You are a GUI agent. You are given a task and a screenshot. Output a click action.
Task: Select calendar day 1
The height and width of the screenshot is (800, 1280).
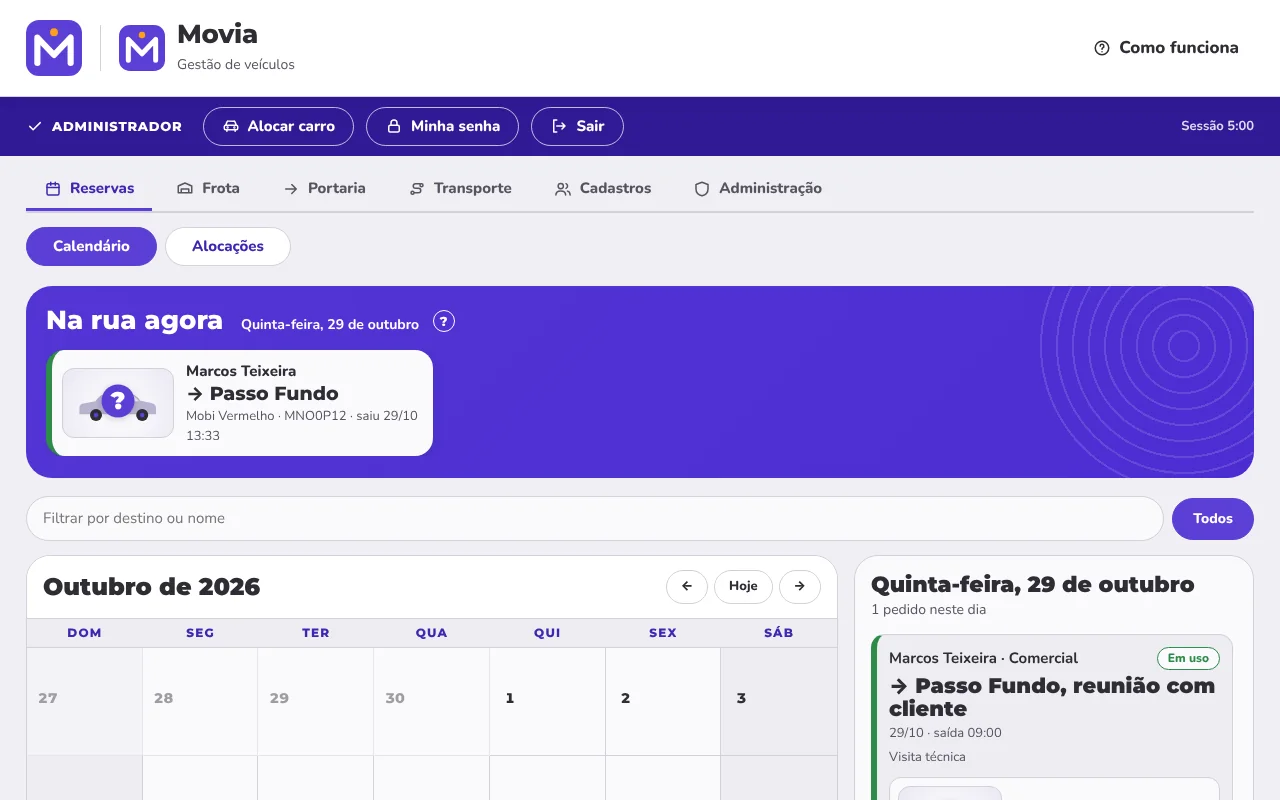(547, 701)
